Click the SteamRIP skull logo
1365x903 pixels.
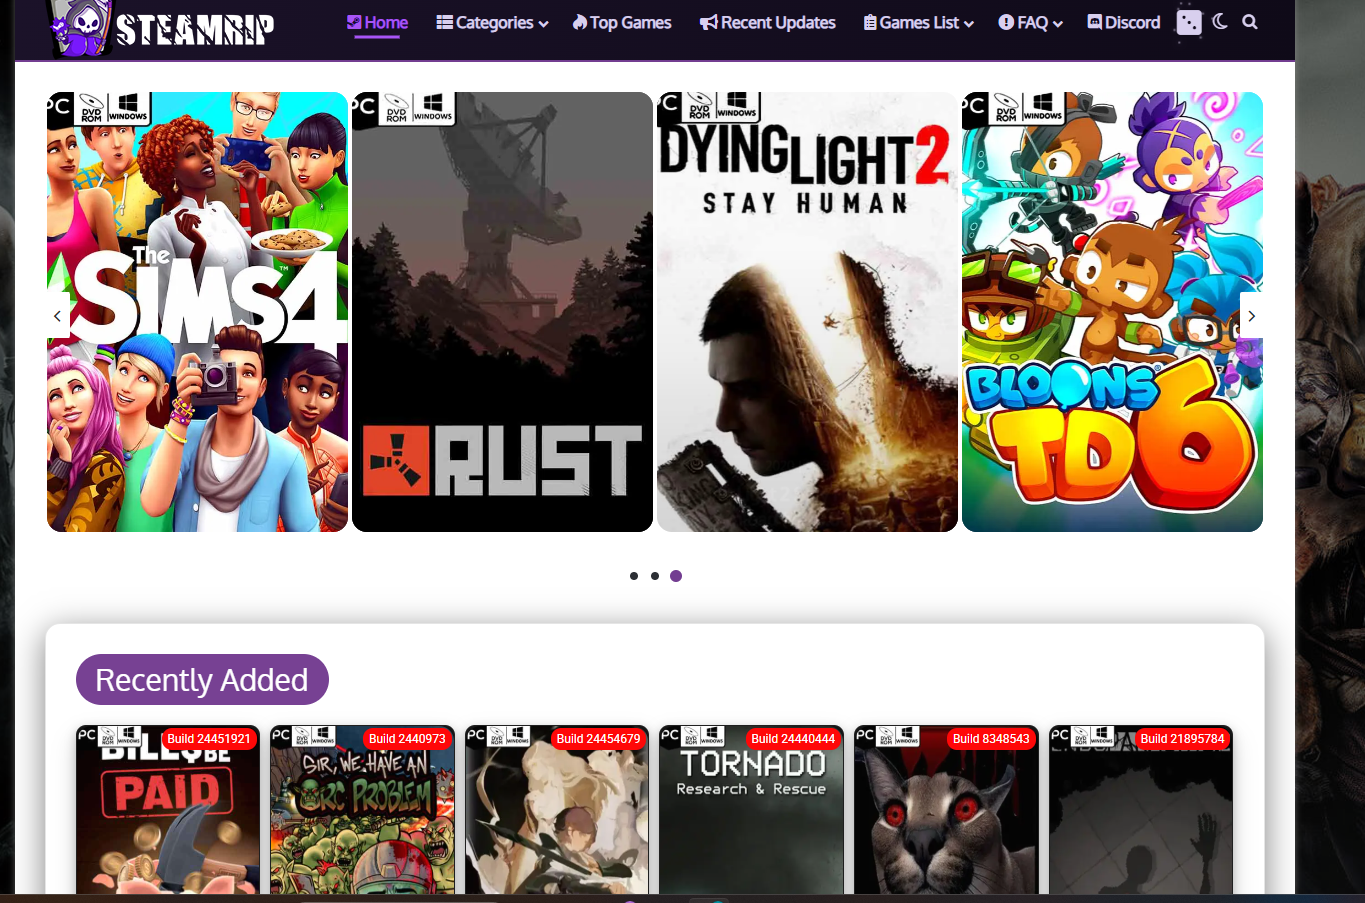[161, 28]
